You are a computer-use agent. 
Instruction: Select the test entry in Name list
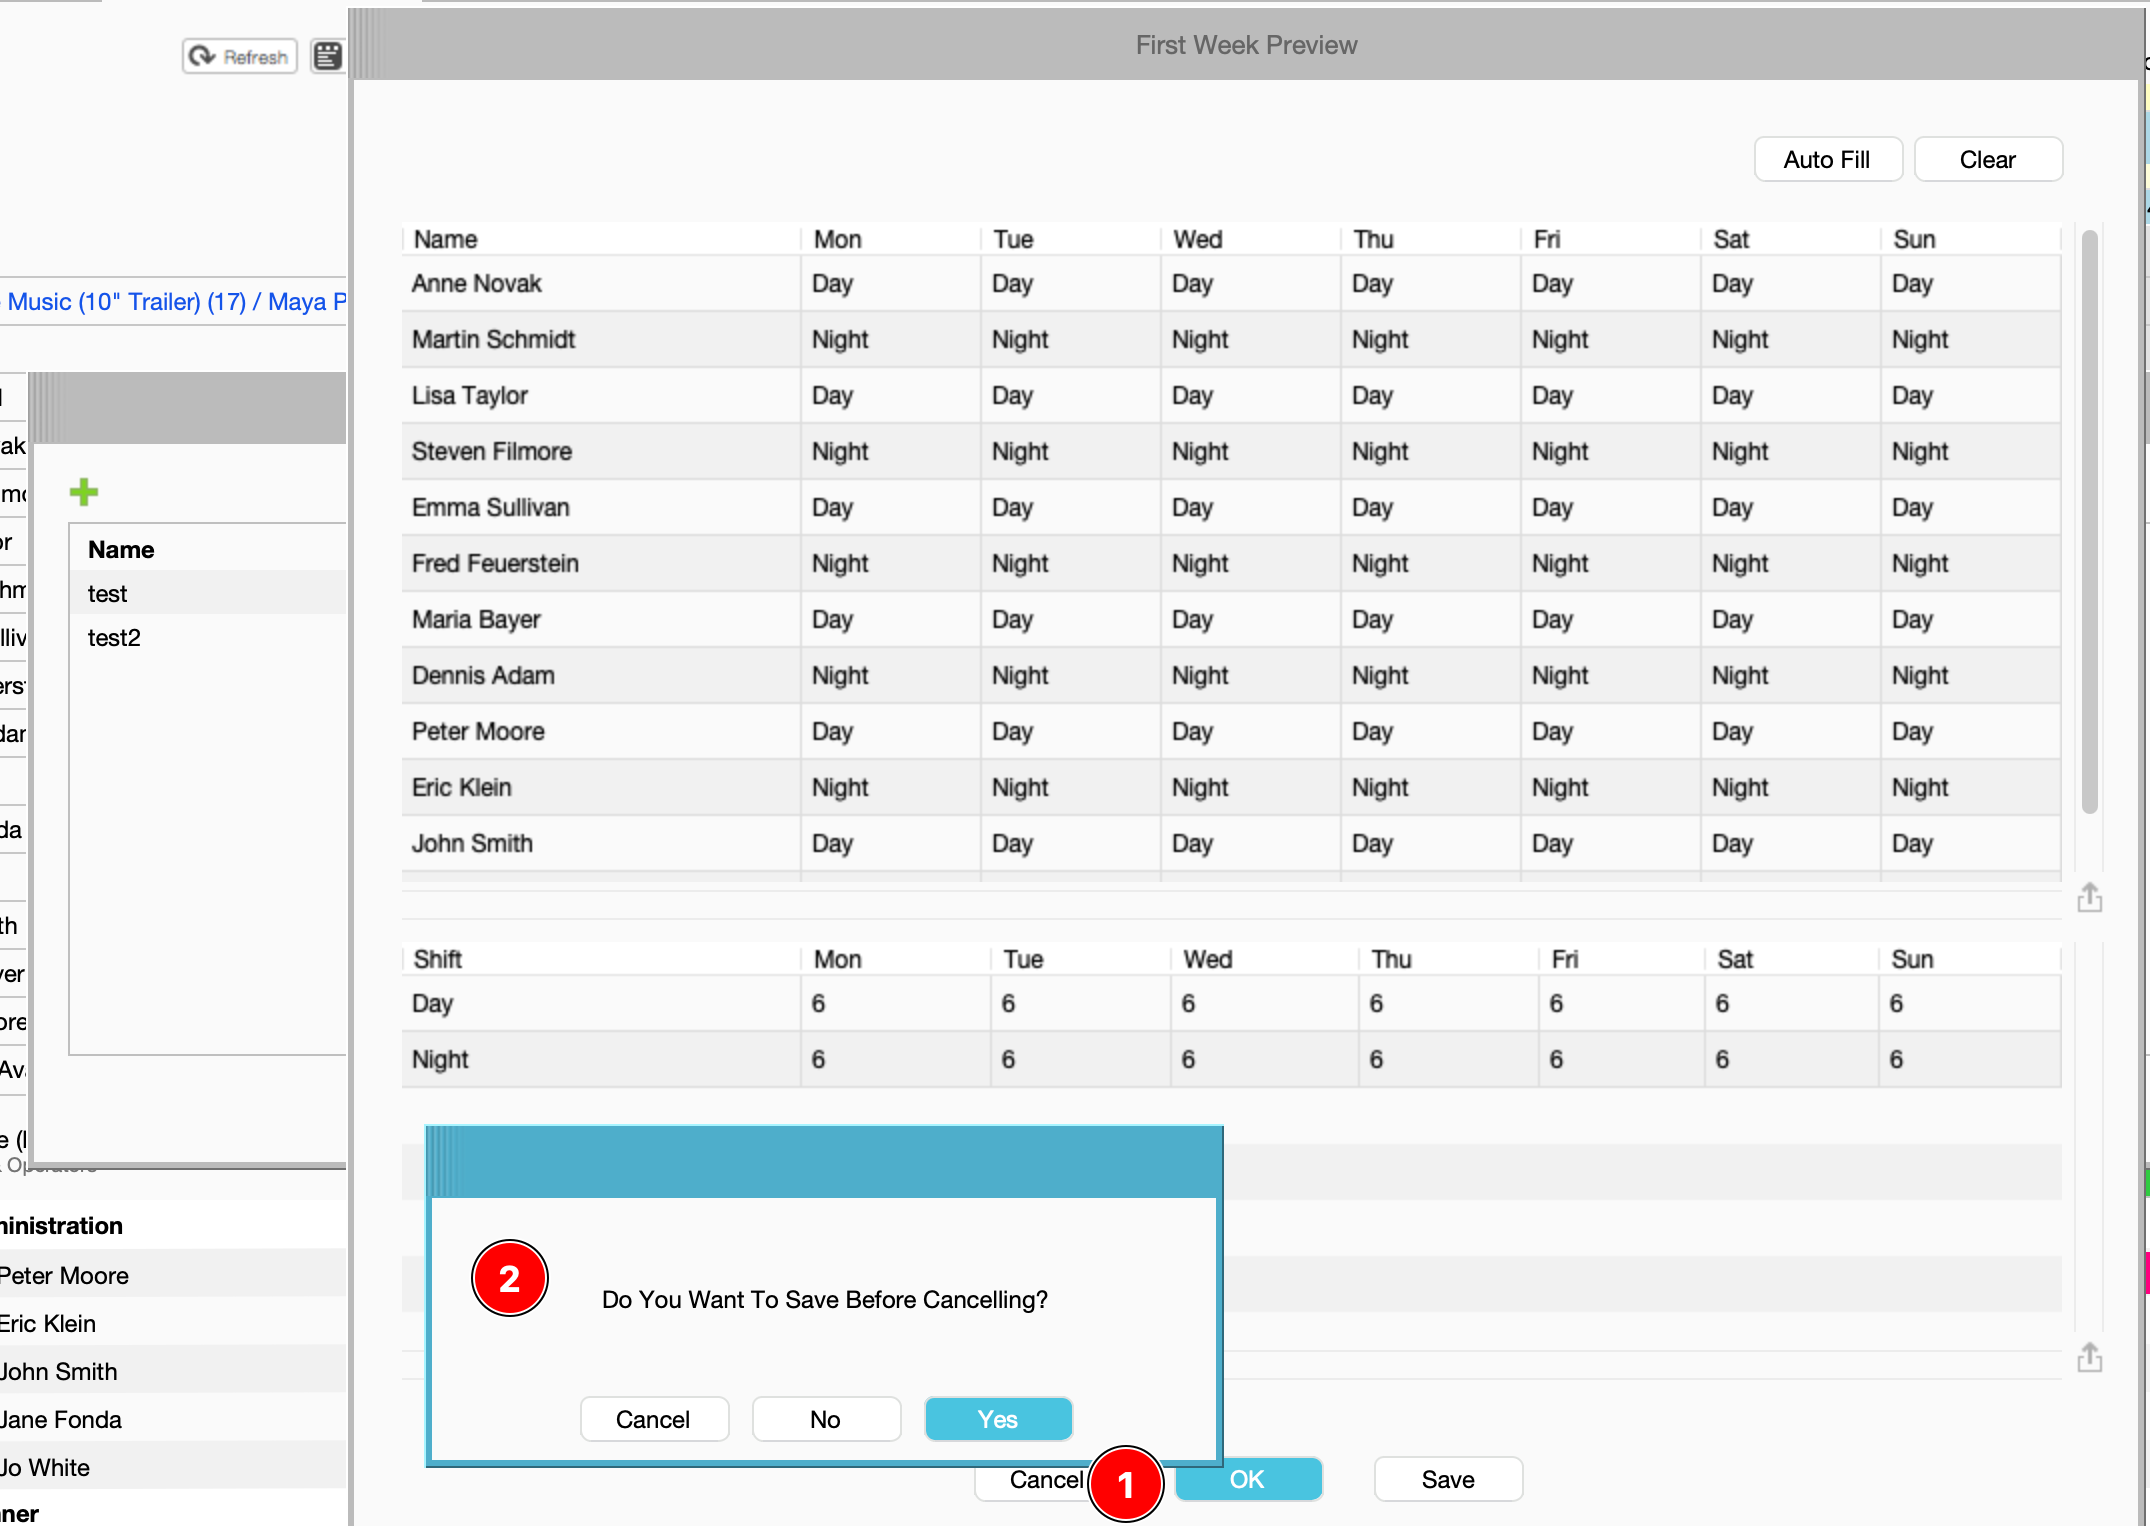[x=108, y=594]
